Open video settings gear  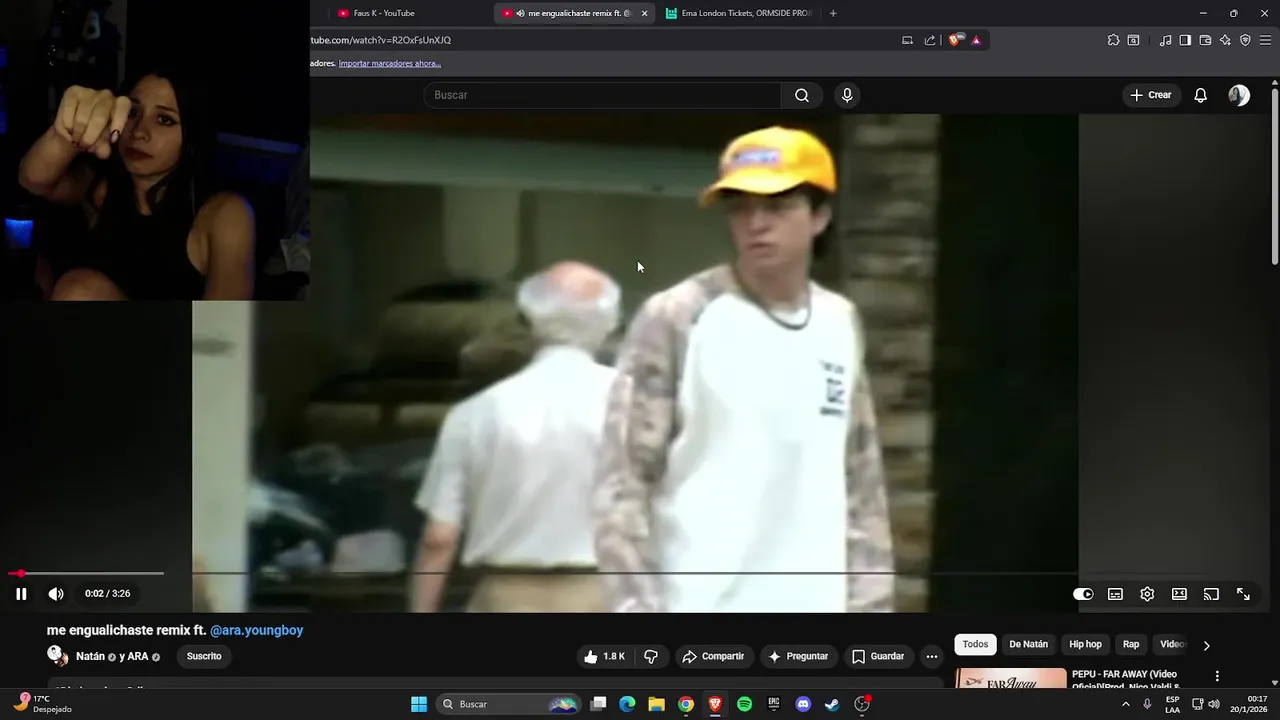point(1147,594)
